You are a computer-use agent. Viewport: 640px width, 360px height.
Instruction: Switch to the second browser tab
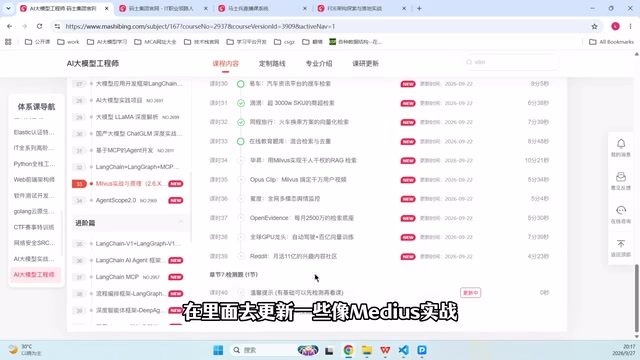point(163,8)
